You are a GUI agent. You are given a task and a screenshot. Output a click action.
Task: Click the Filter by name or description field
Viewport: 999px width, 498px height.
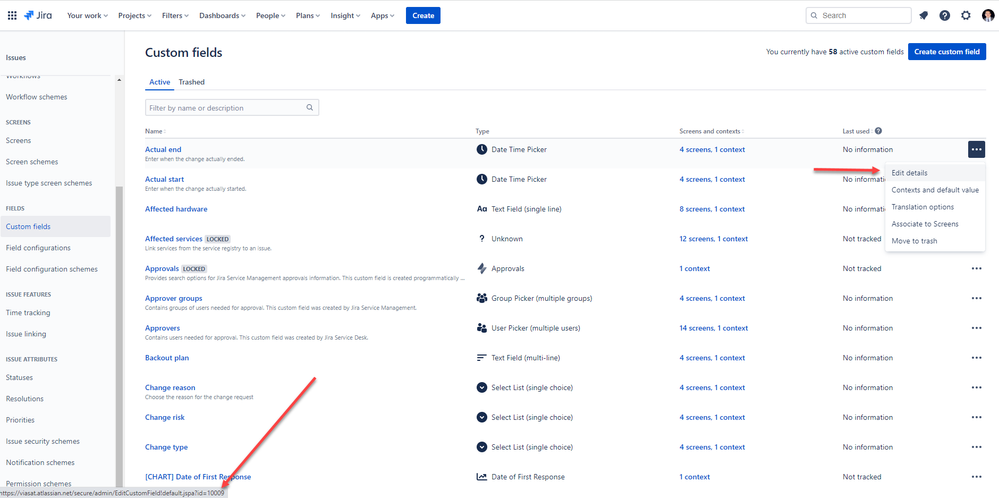[232, 108]
